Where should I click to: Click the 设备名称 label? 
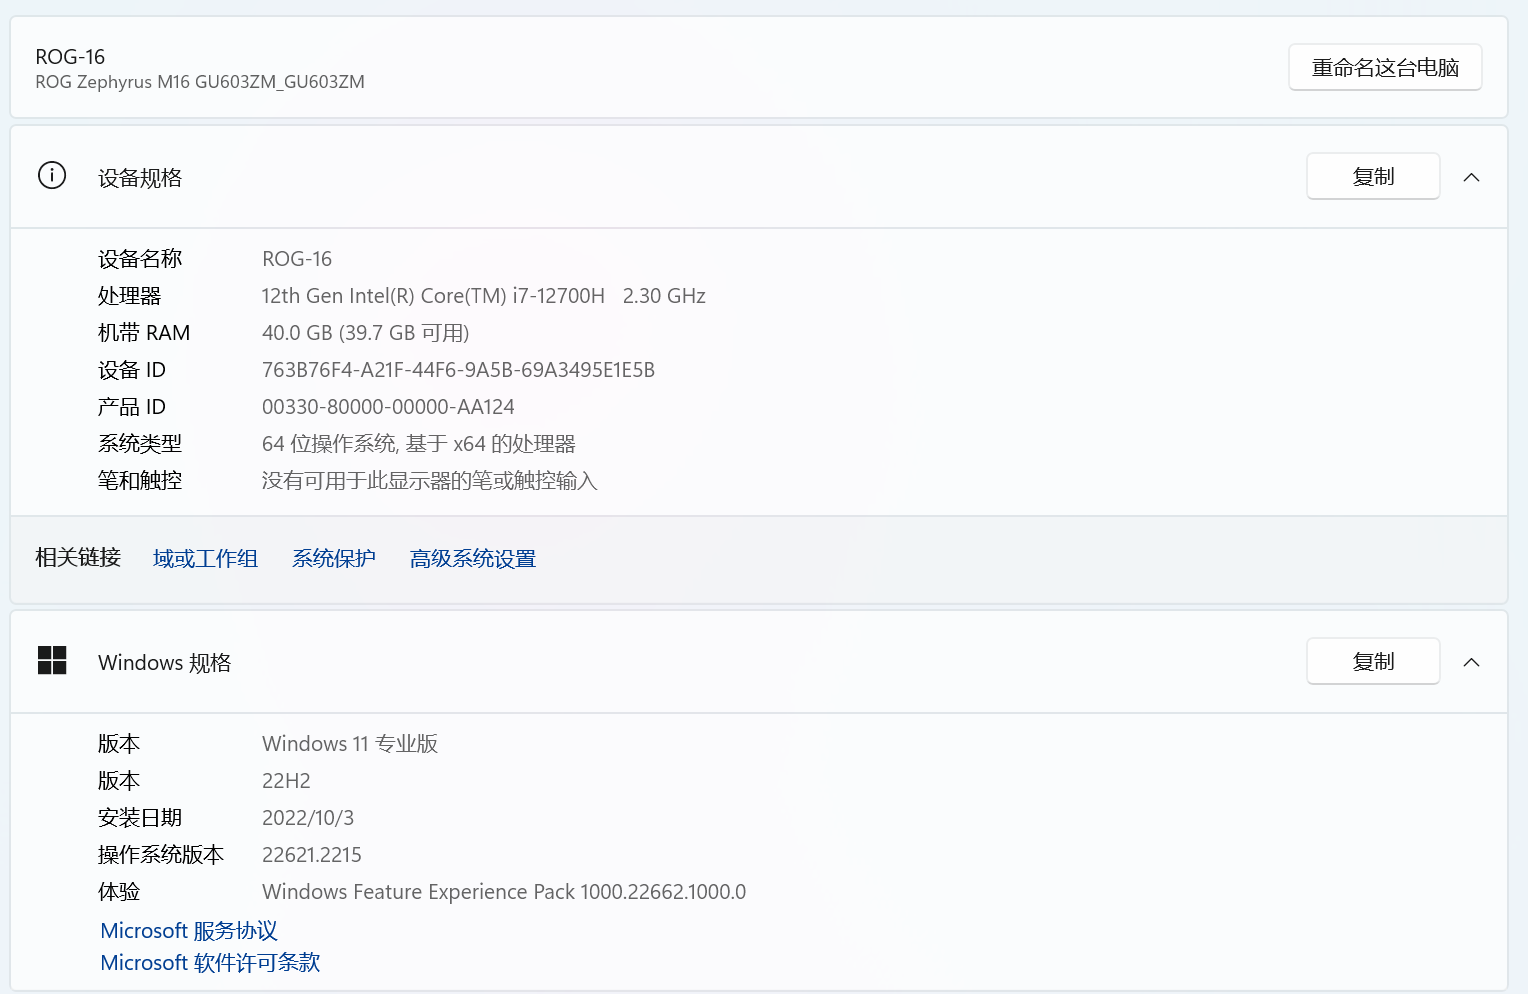140,259
